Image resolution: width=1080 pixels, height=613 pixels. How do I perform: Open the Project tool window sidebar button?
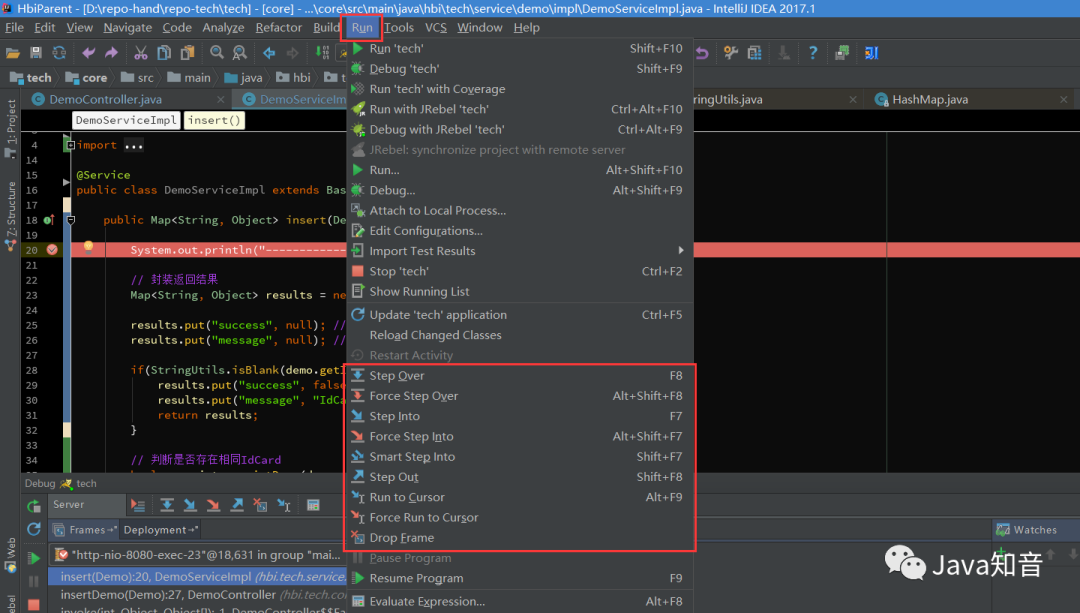10,127
